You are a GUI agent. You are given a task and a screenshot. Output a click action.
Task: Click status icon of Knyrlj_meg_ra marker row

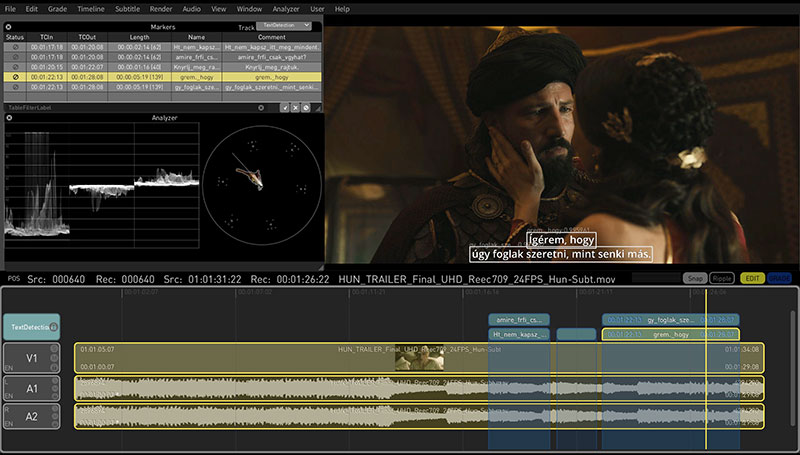pos(15,67)
